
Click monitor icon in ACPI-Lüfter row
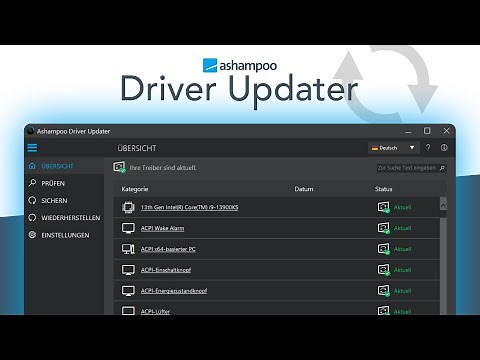click(128, 311)
